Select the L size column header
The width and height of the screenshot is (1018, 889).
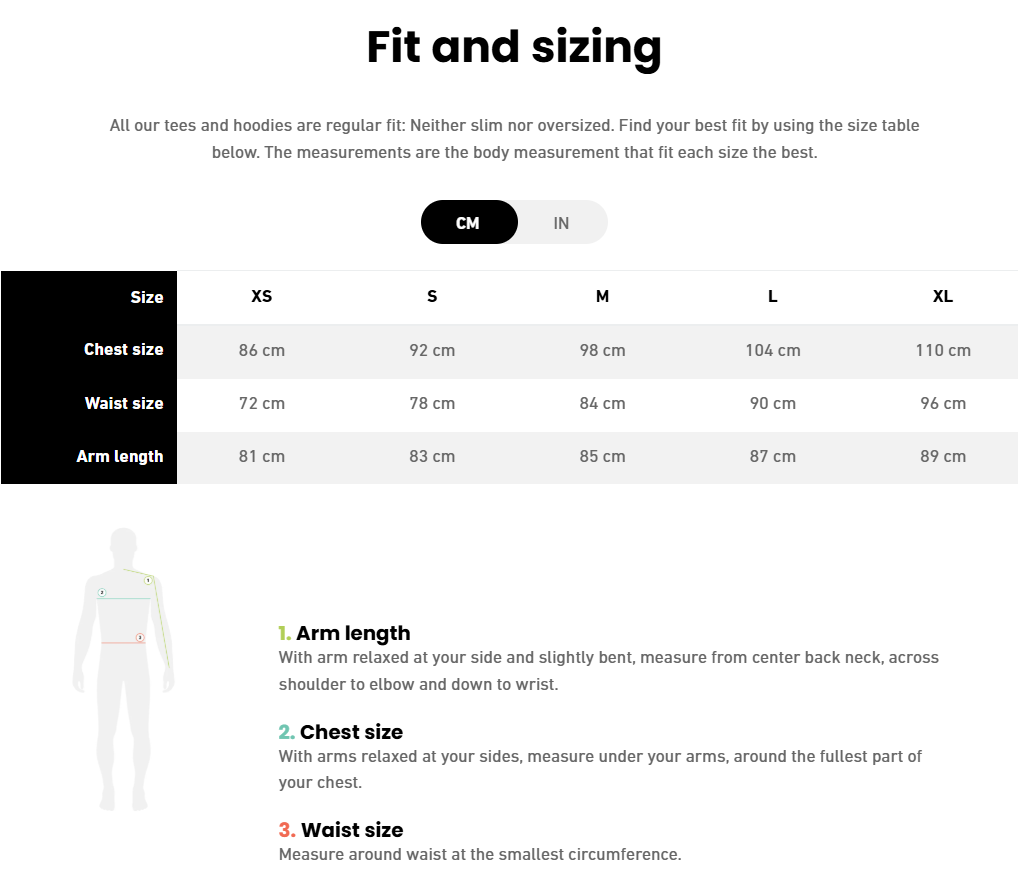tap(773, 297)
